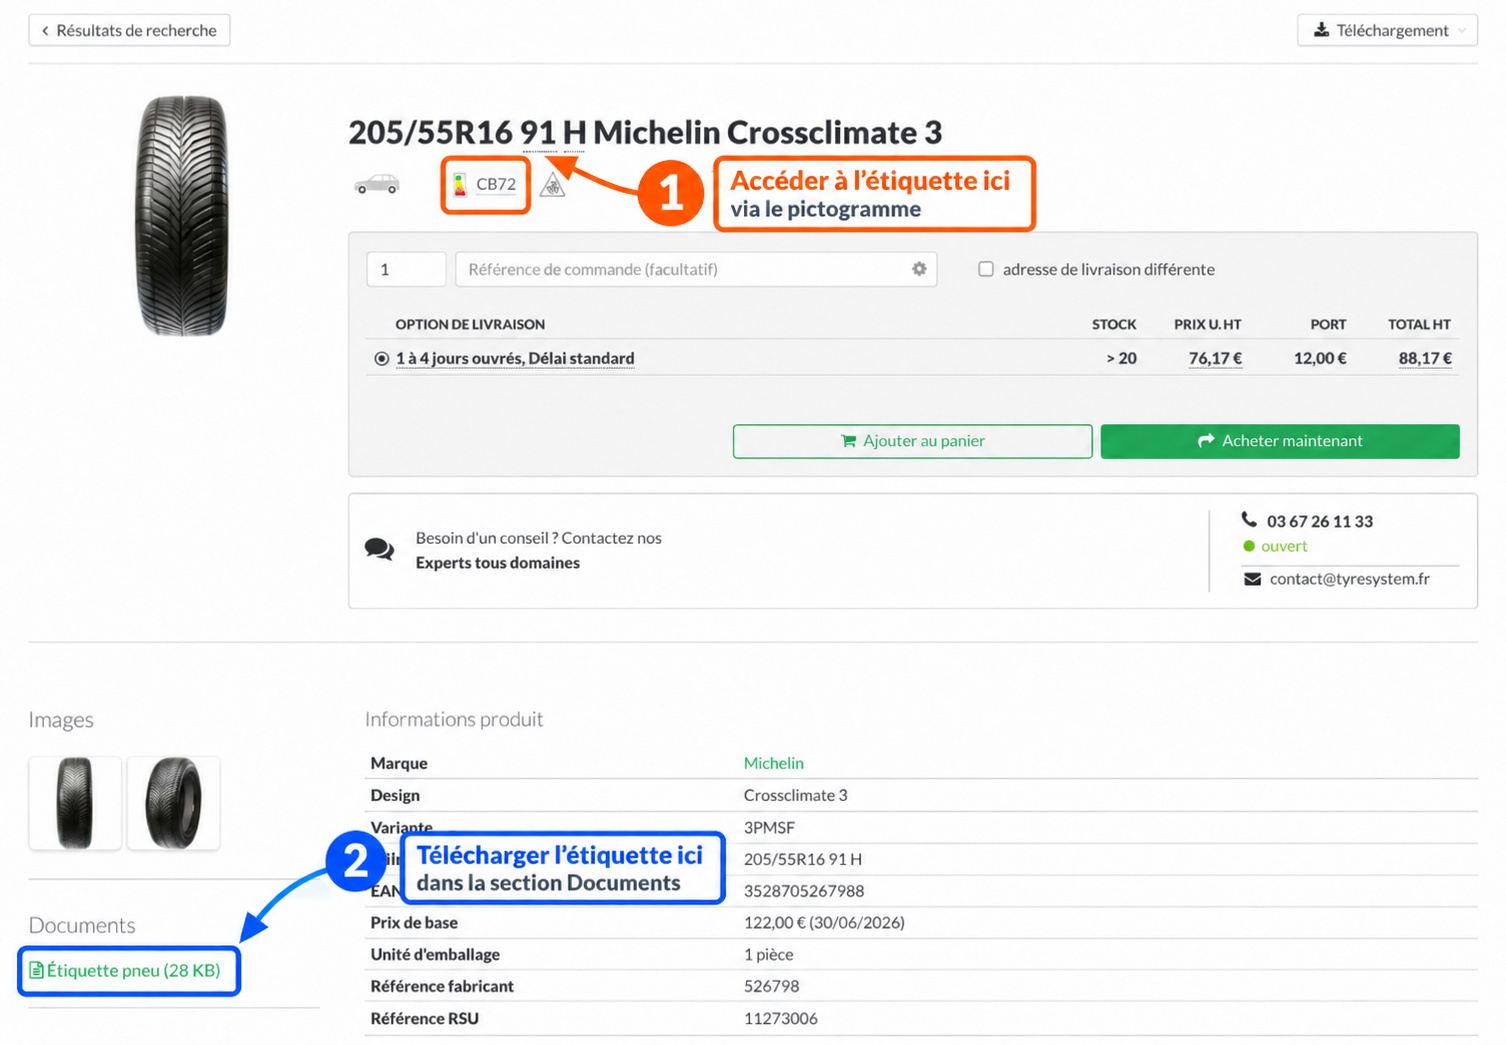
Task: Go back to Résultats de recherche
Action: click(x=129, y=30)
